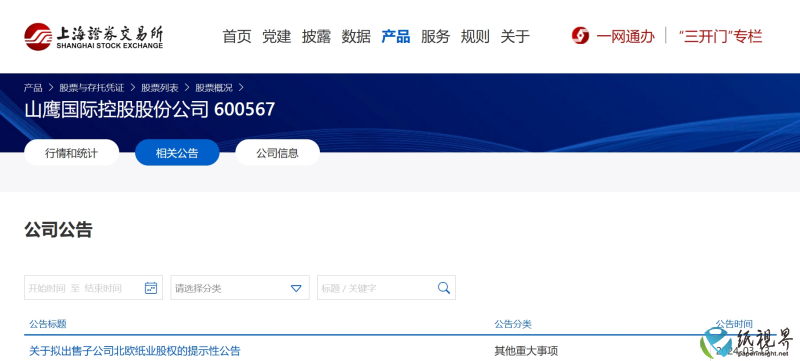Open the 披露 menu item
This screenshot has width=800, height=361.
tap(316, 37)
